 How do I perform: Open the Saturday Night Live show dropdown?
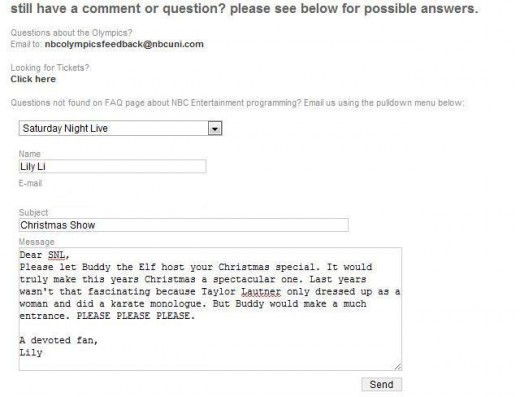(120, 128)
